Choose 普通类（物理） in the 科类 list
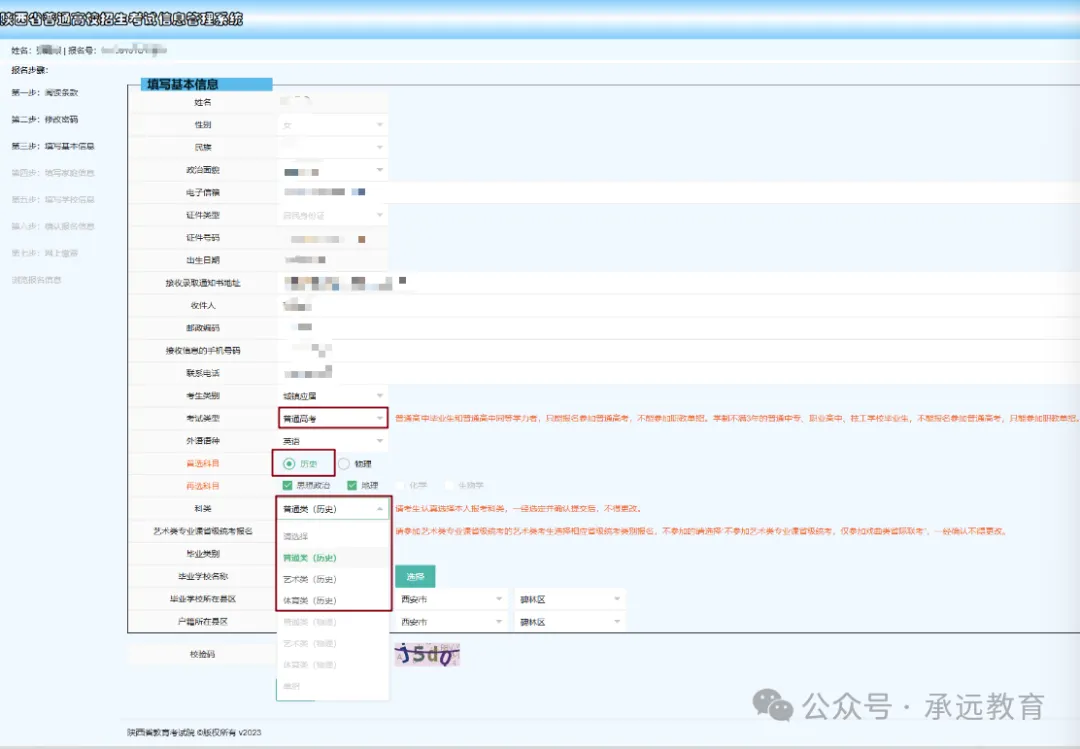 pos(333,622)
